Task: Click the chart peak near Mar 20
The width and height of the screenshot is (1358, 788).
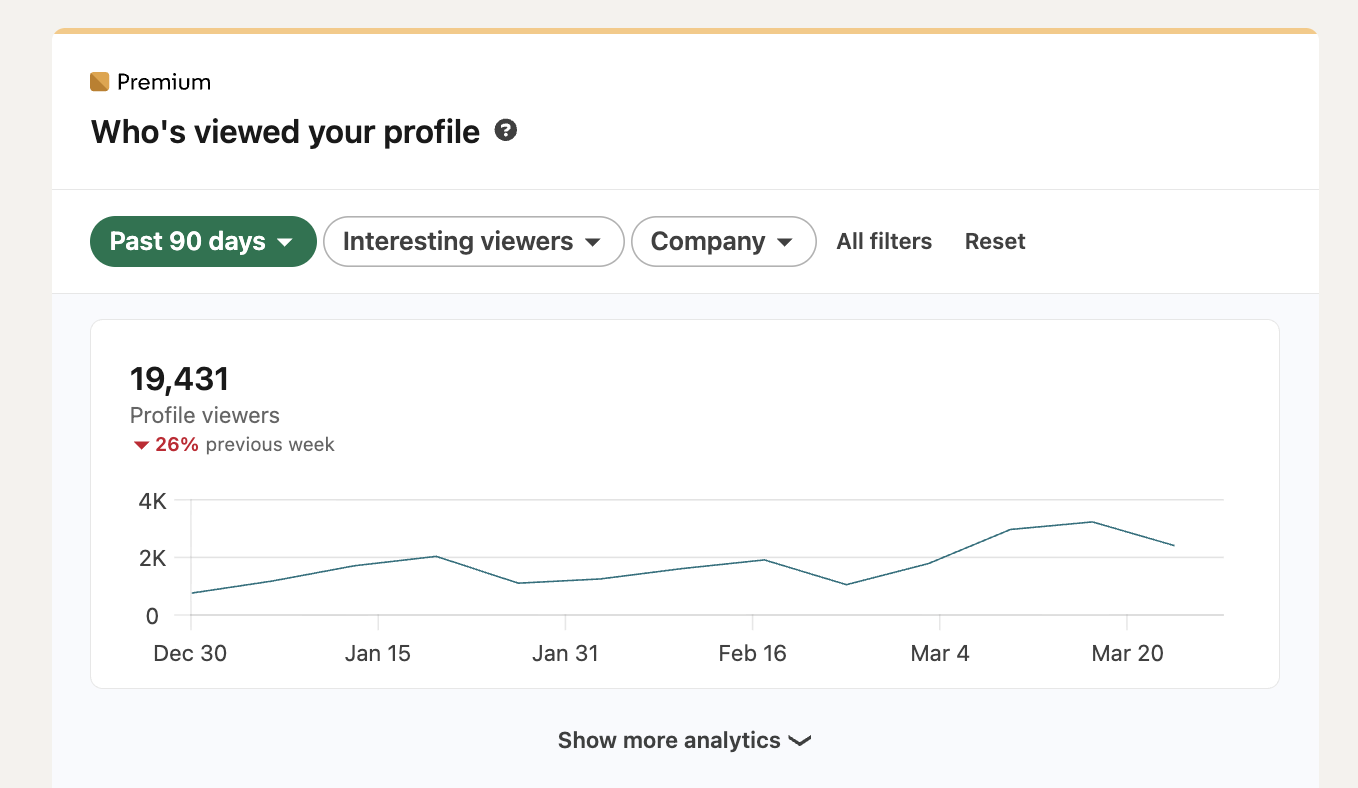Action: [1090, 522]
